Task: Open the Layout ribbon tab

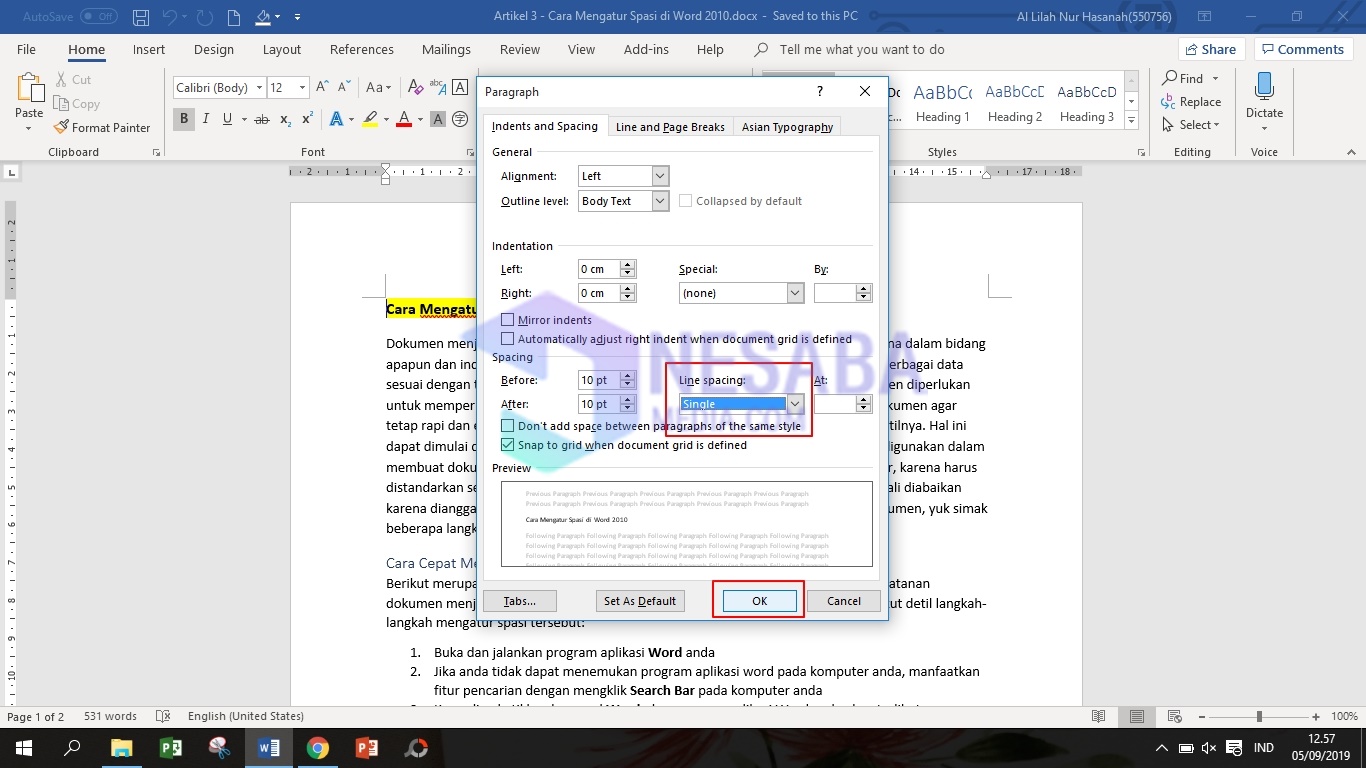Action: [x=281, y=49]
